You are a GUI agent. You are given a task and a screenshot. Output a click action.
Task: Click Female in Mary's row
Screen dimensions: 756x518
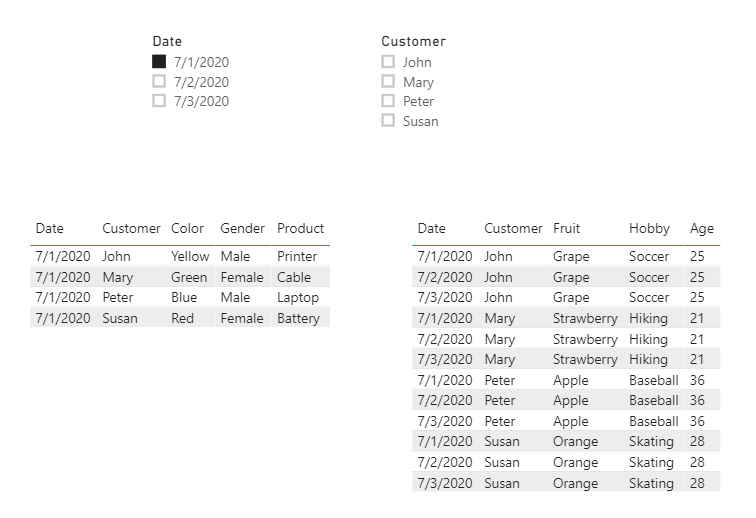tap(242, 277)
